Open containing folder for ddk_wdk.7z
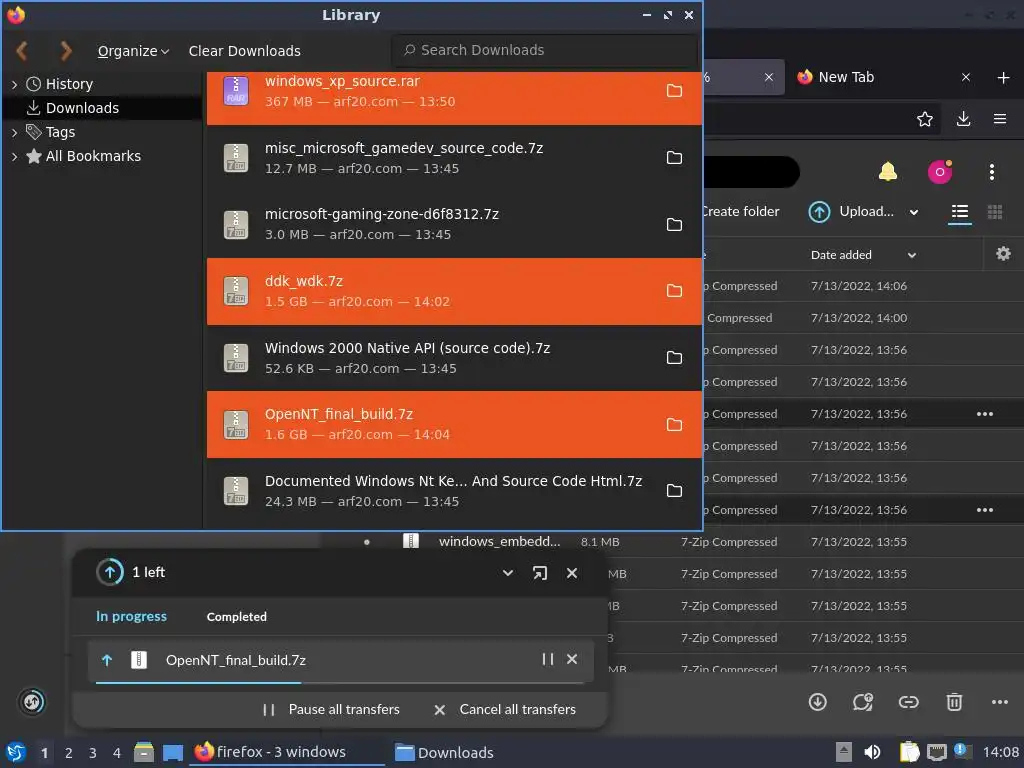1024x768 pixels. [x=674, y=291]
